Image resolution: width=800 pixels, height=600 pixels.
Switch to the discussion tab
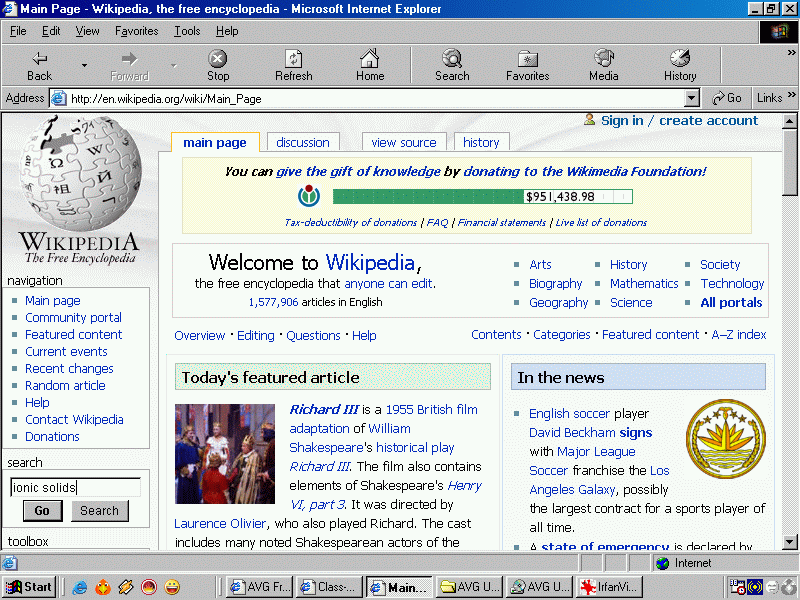303,142
